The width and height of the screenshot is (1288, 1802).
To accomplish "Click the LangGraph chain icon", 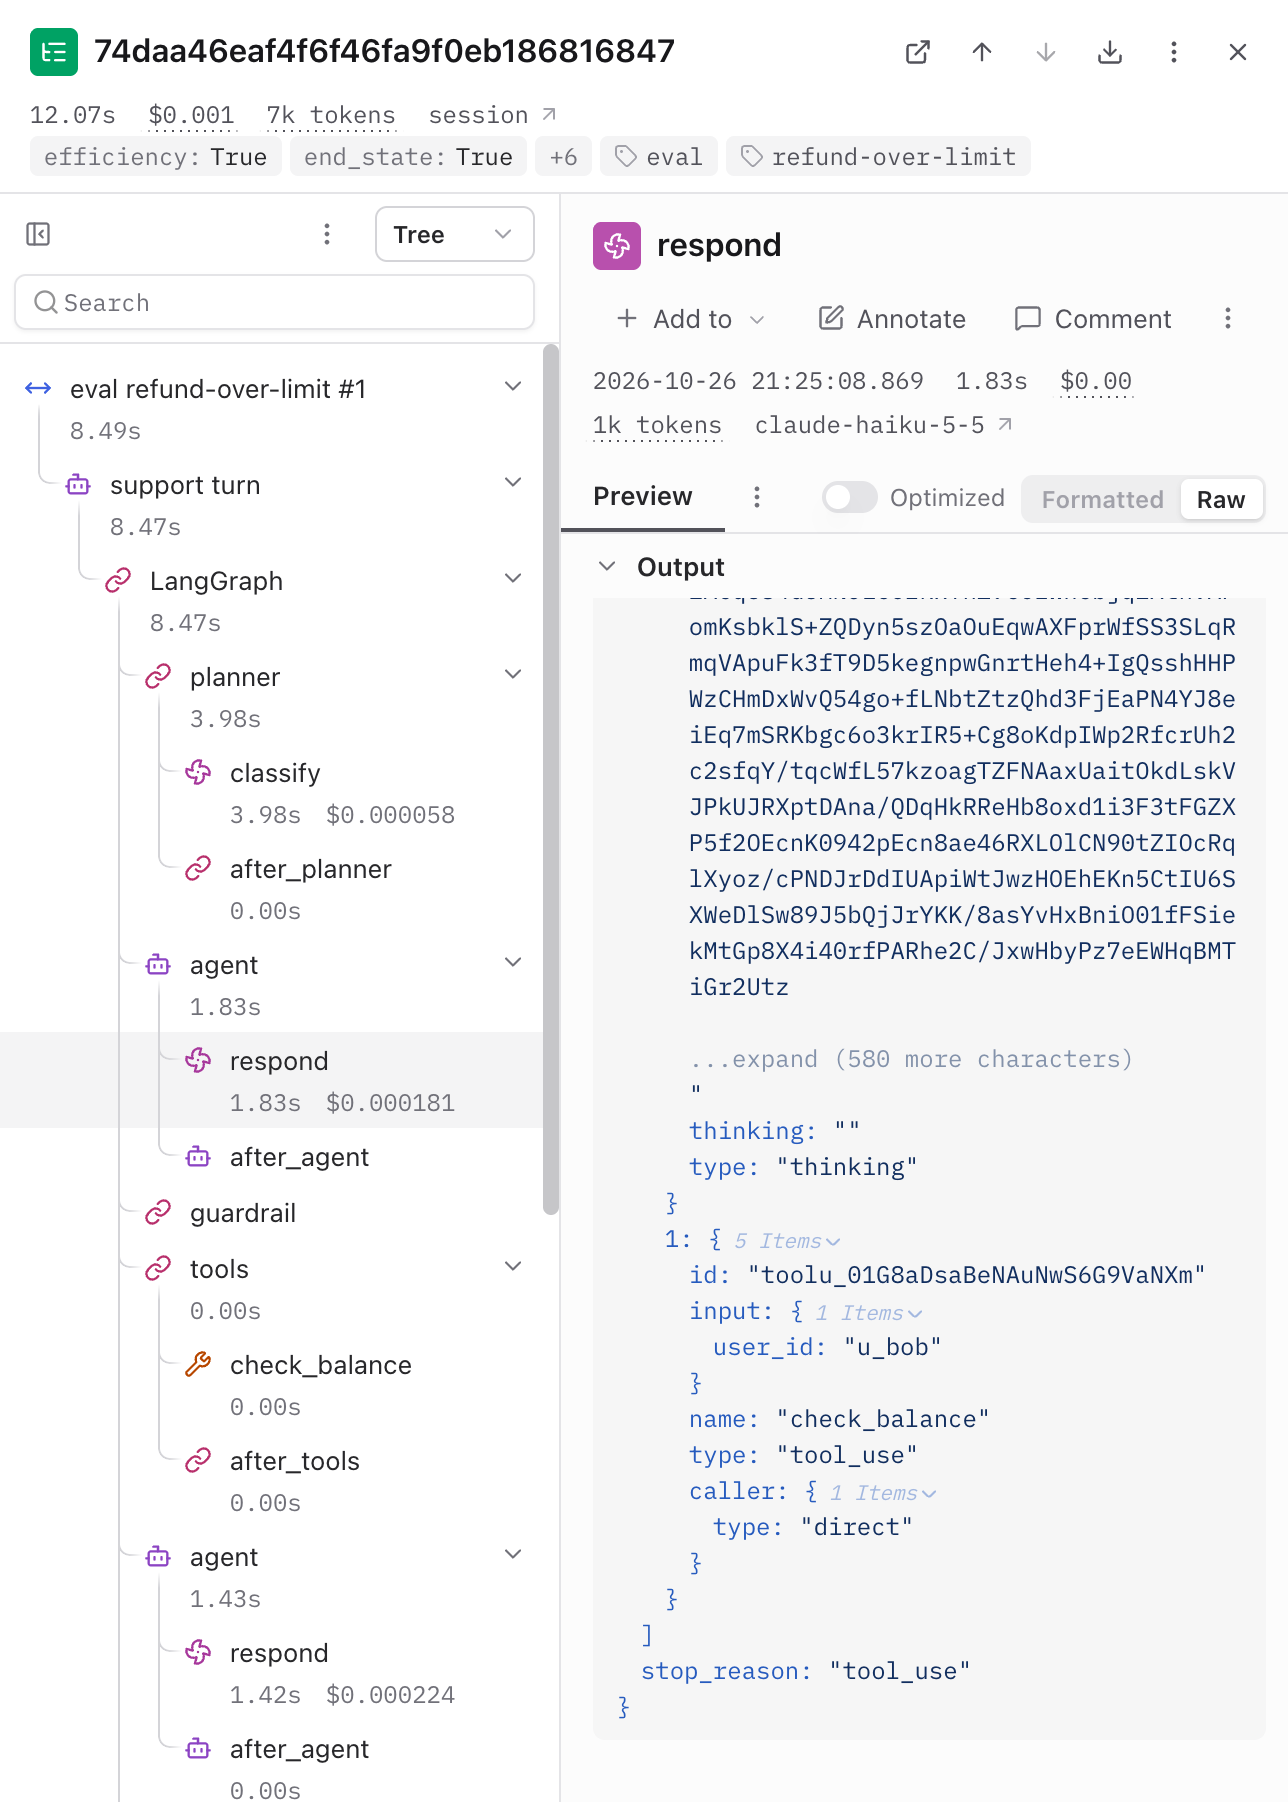I will point(118,580).
